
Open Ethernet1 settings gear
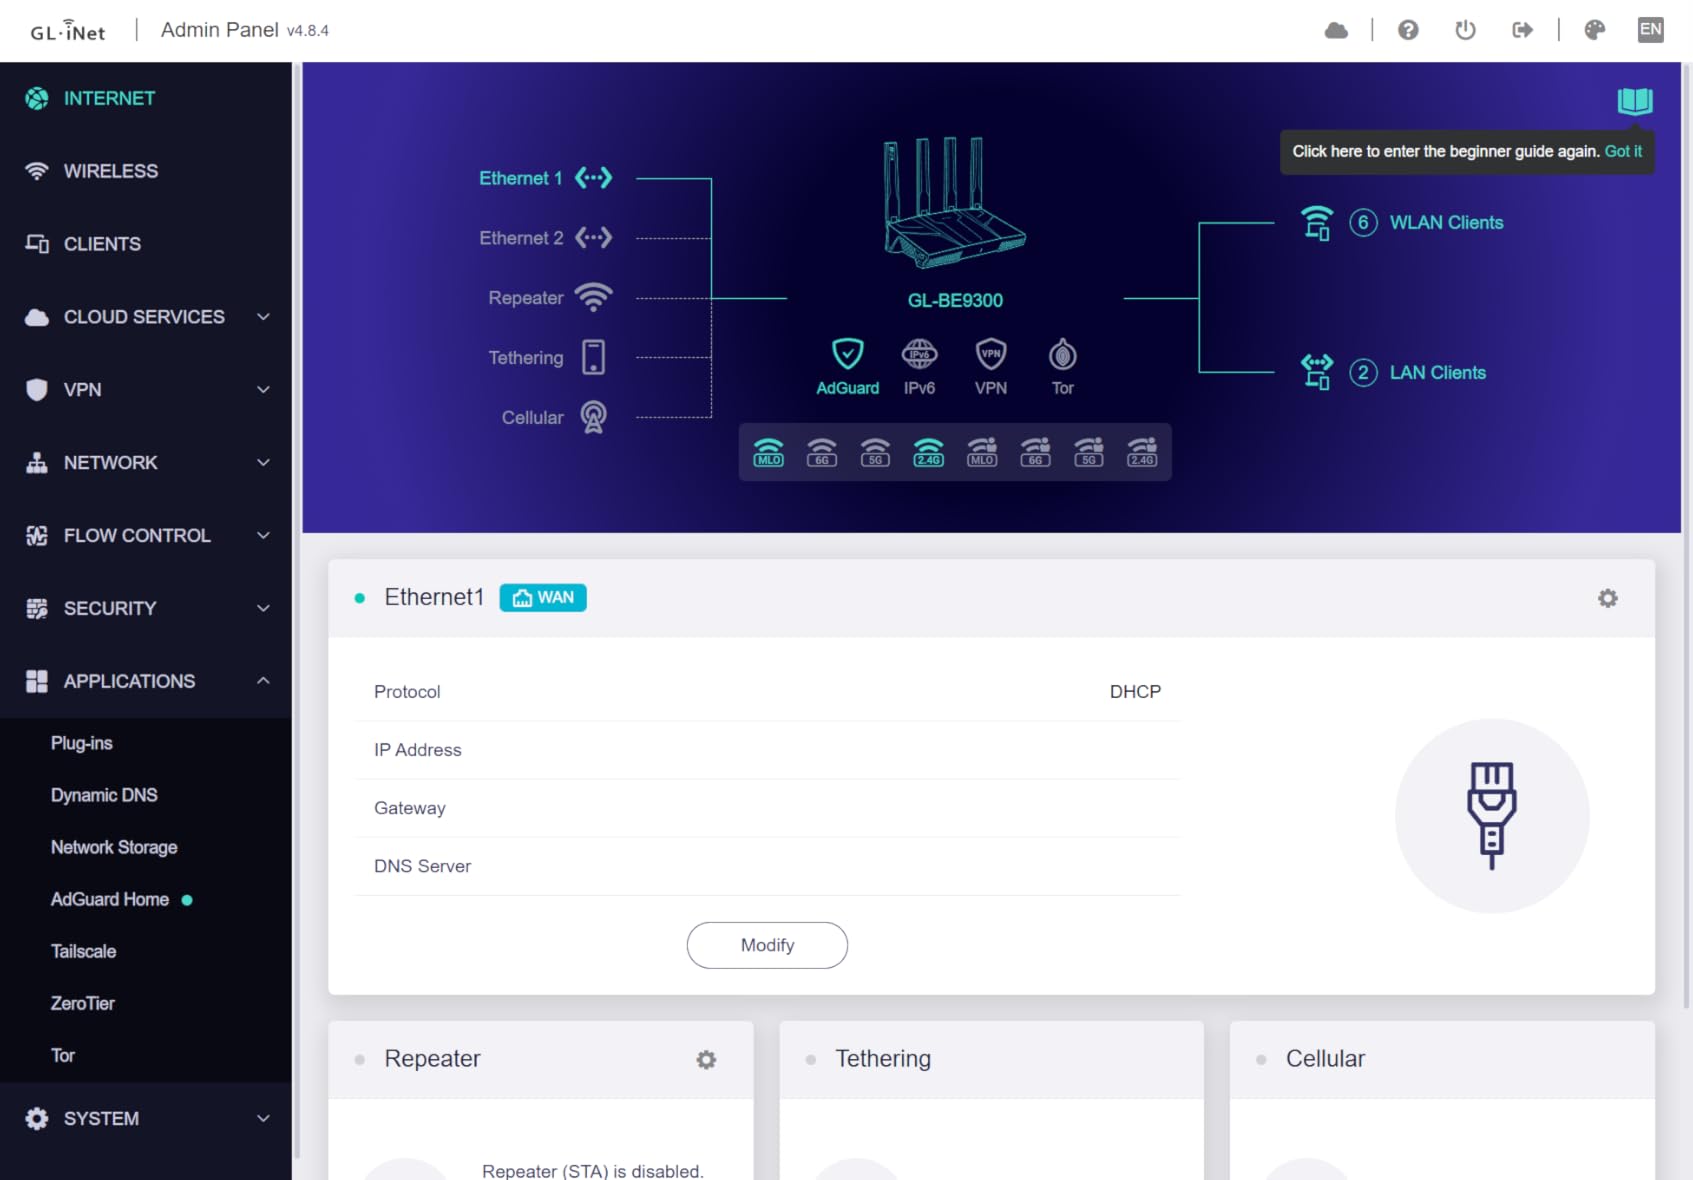tap(1607, 598)
